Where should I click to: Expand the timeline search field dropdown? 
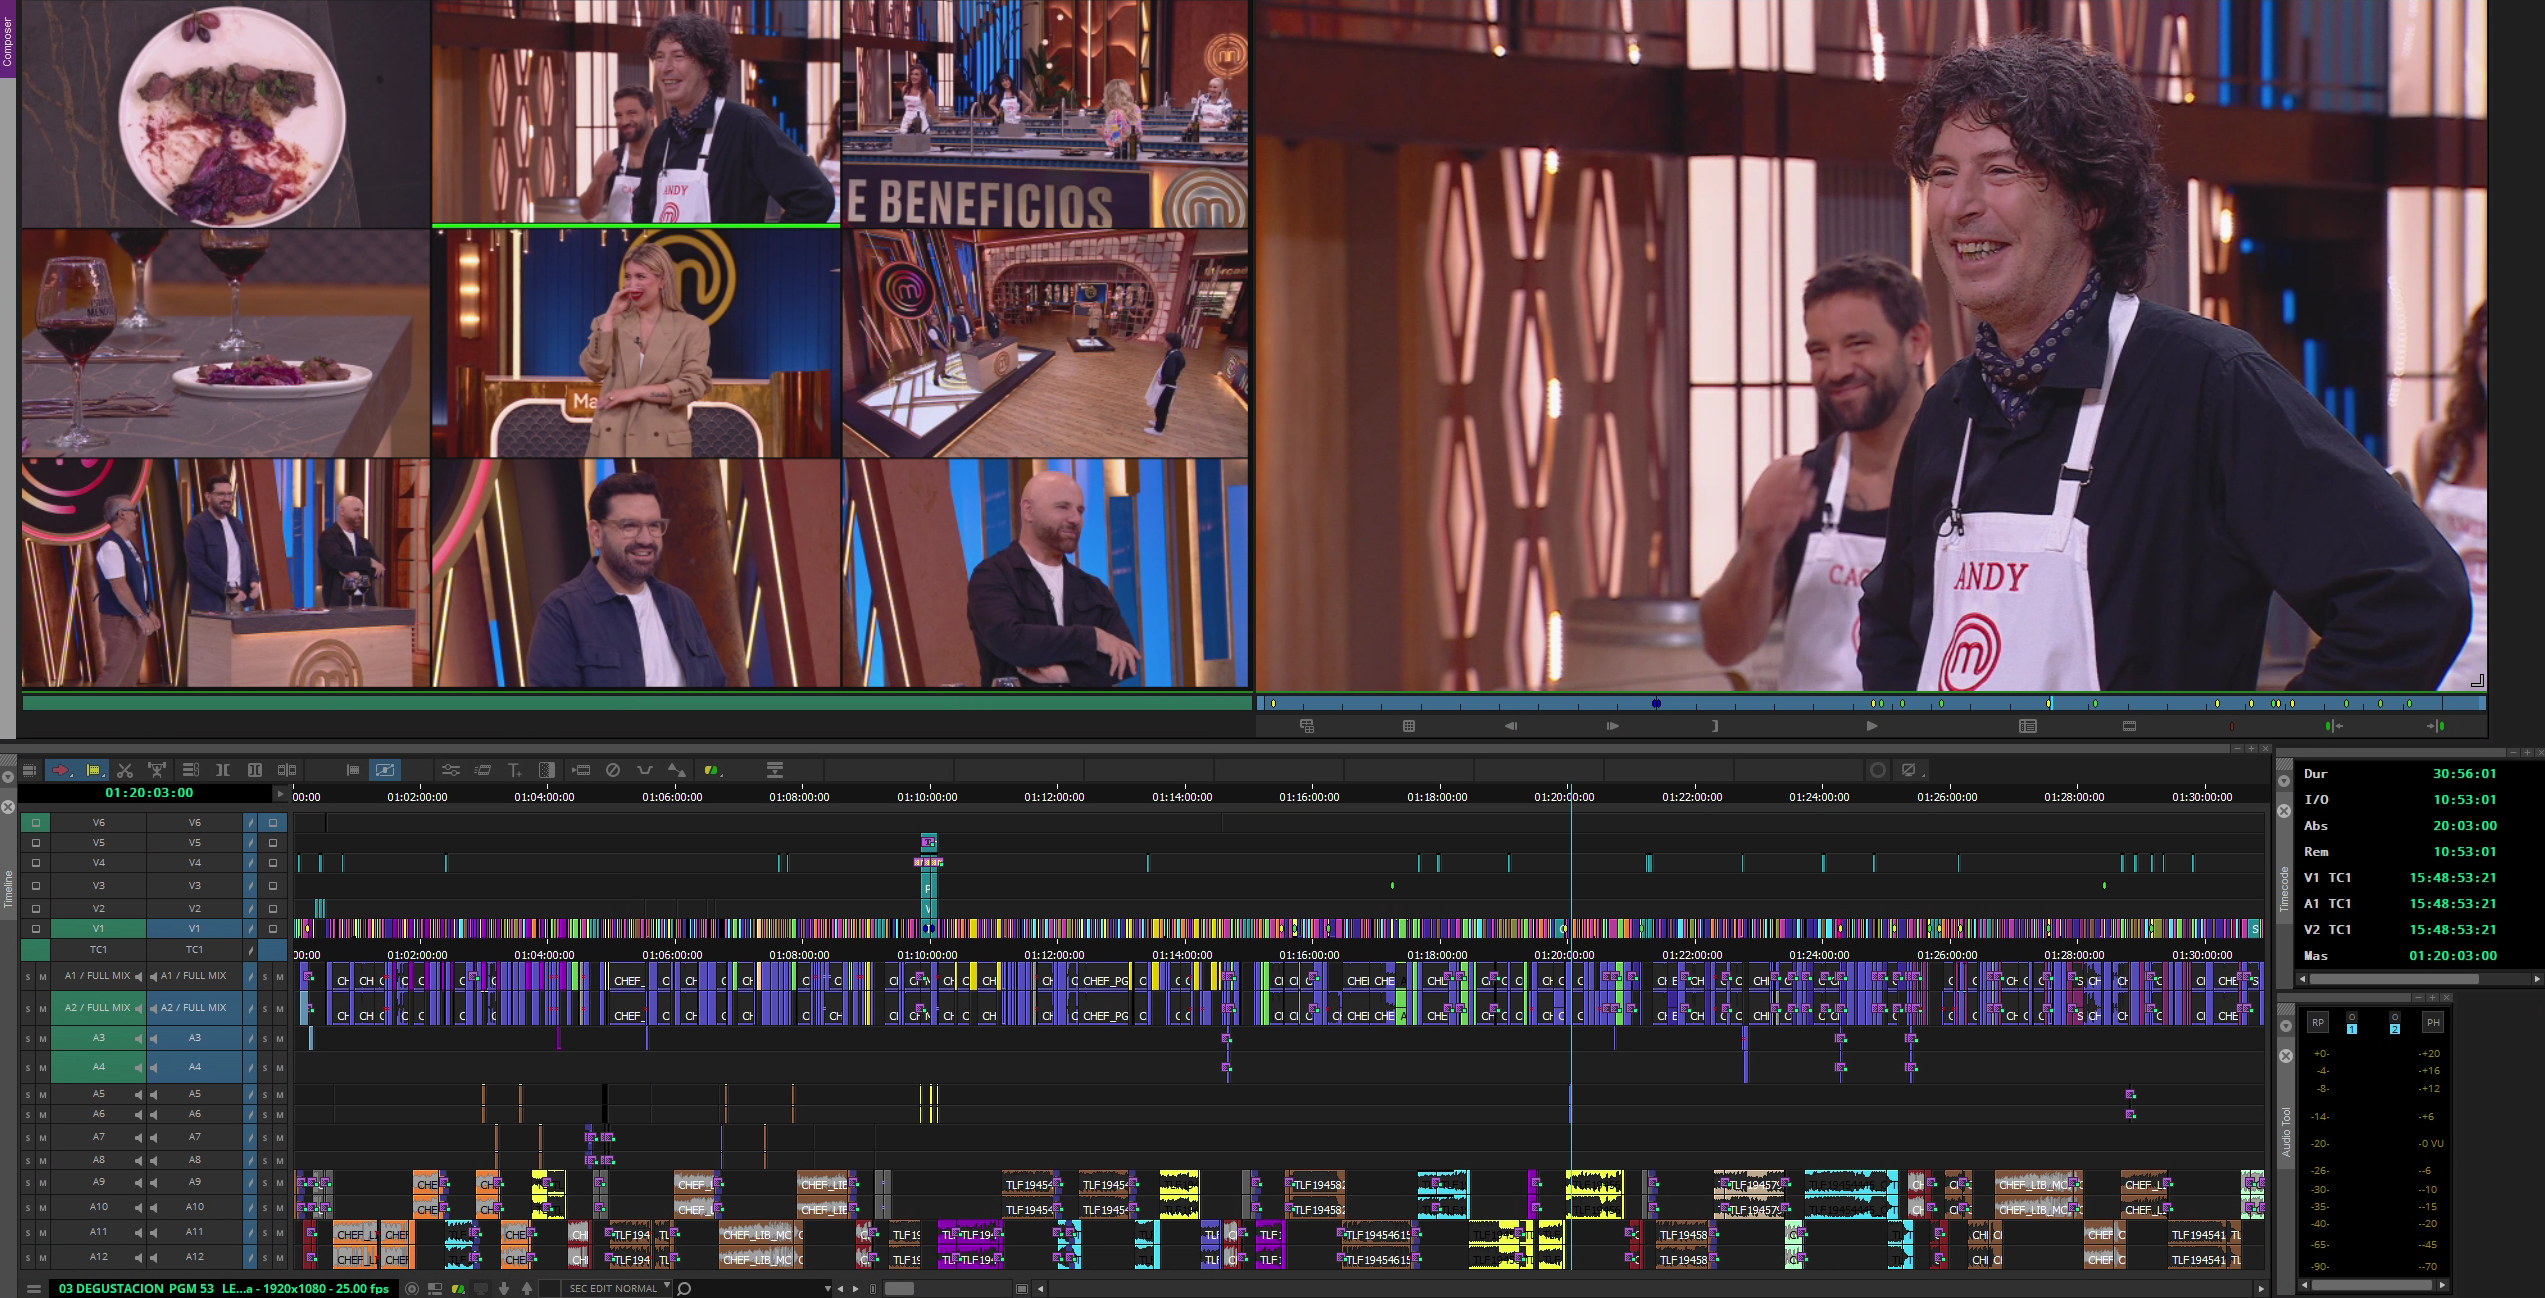828,1288
